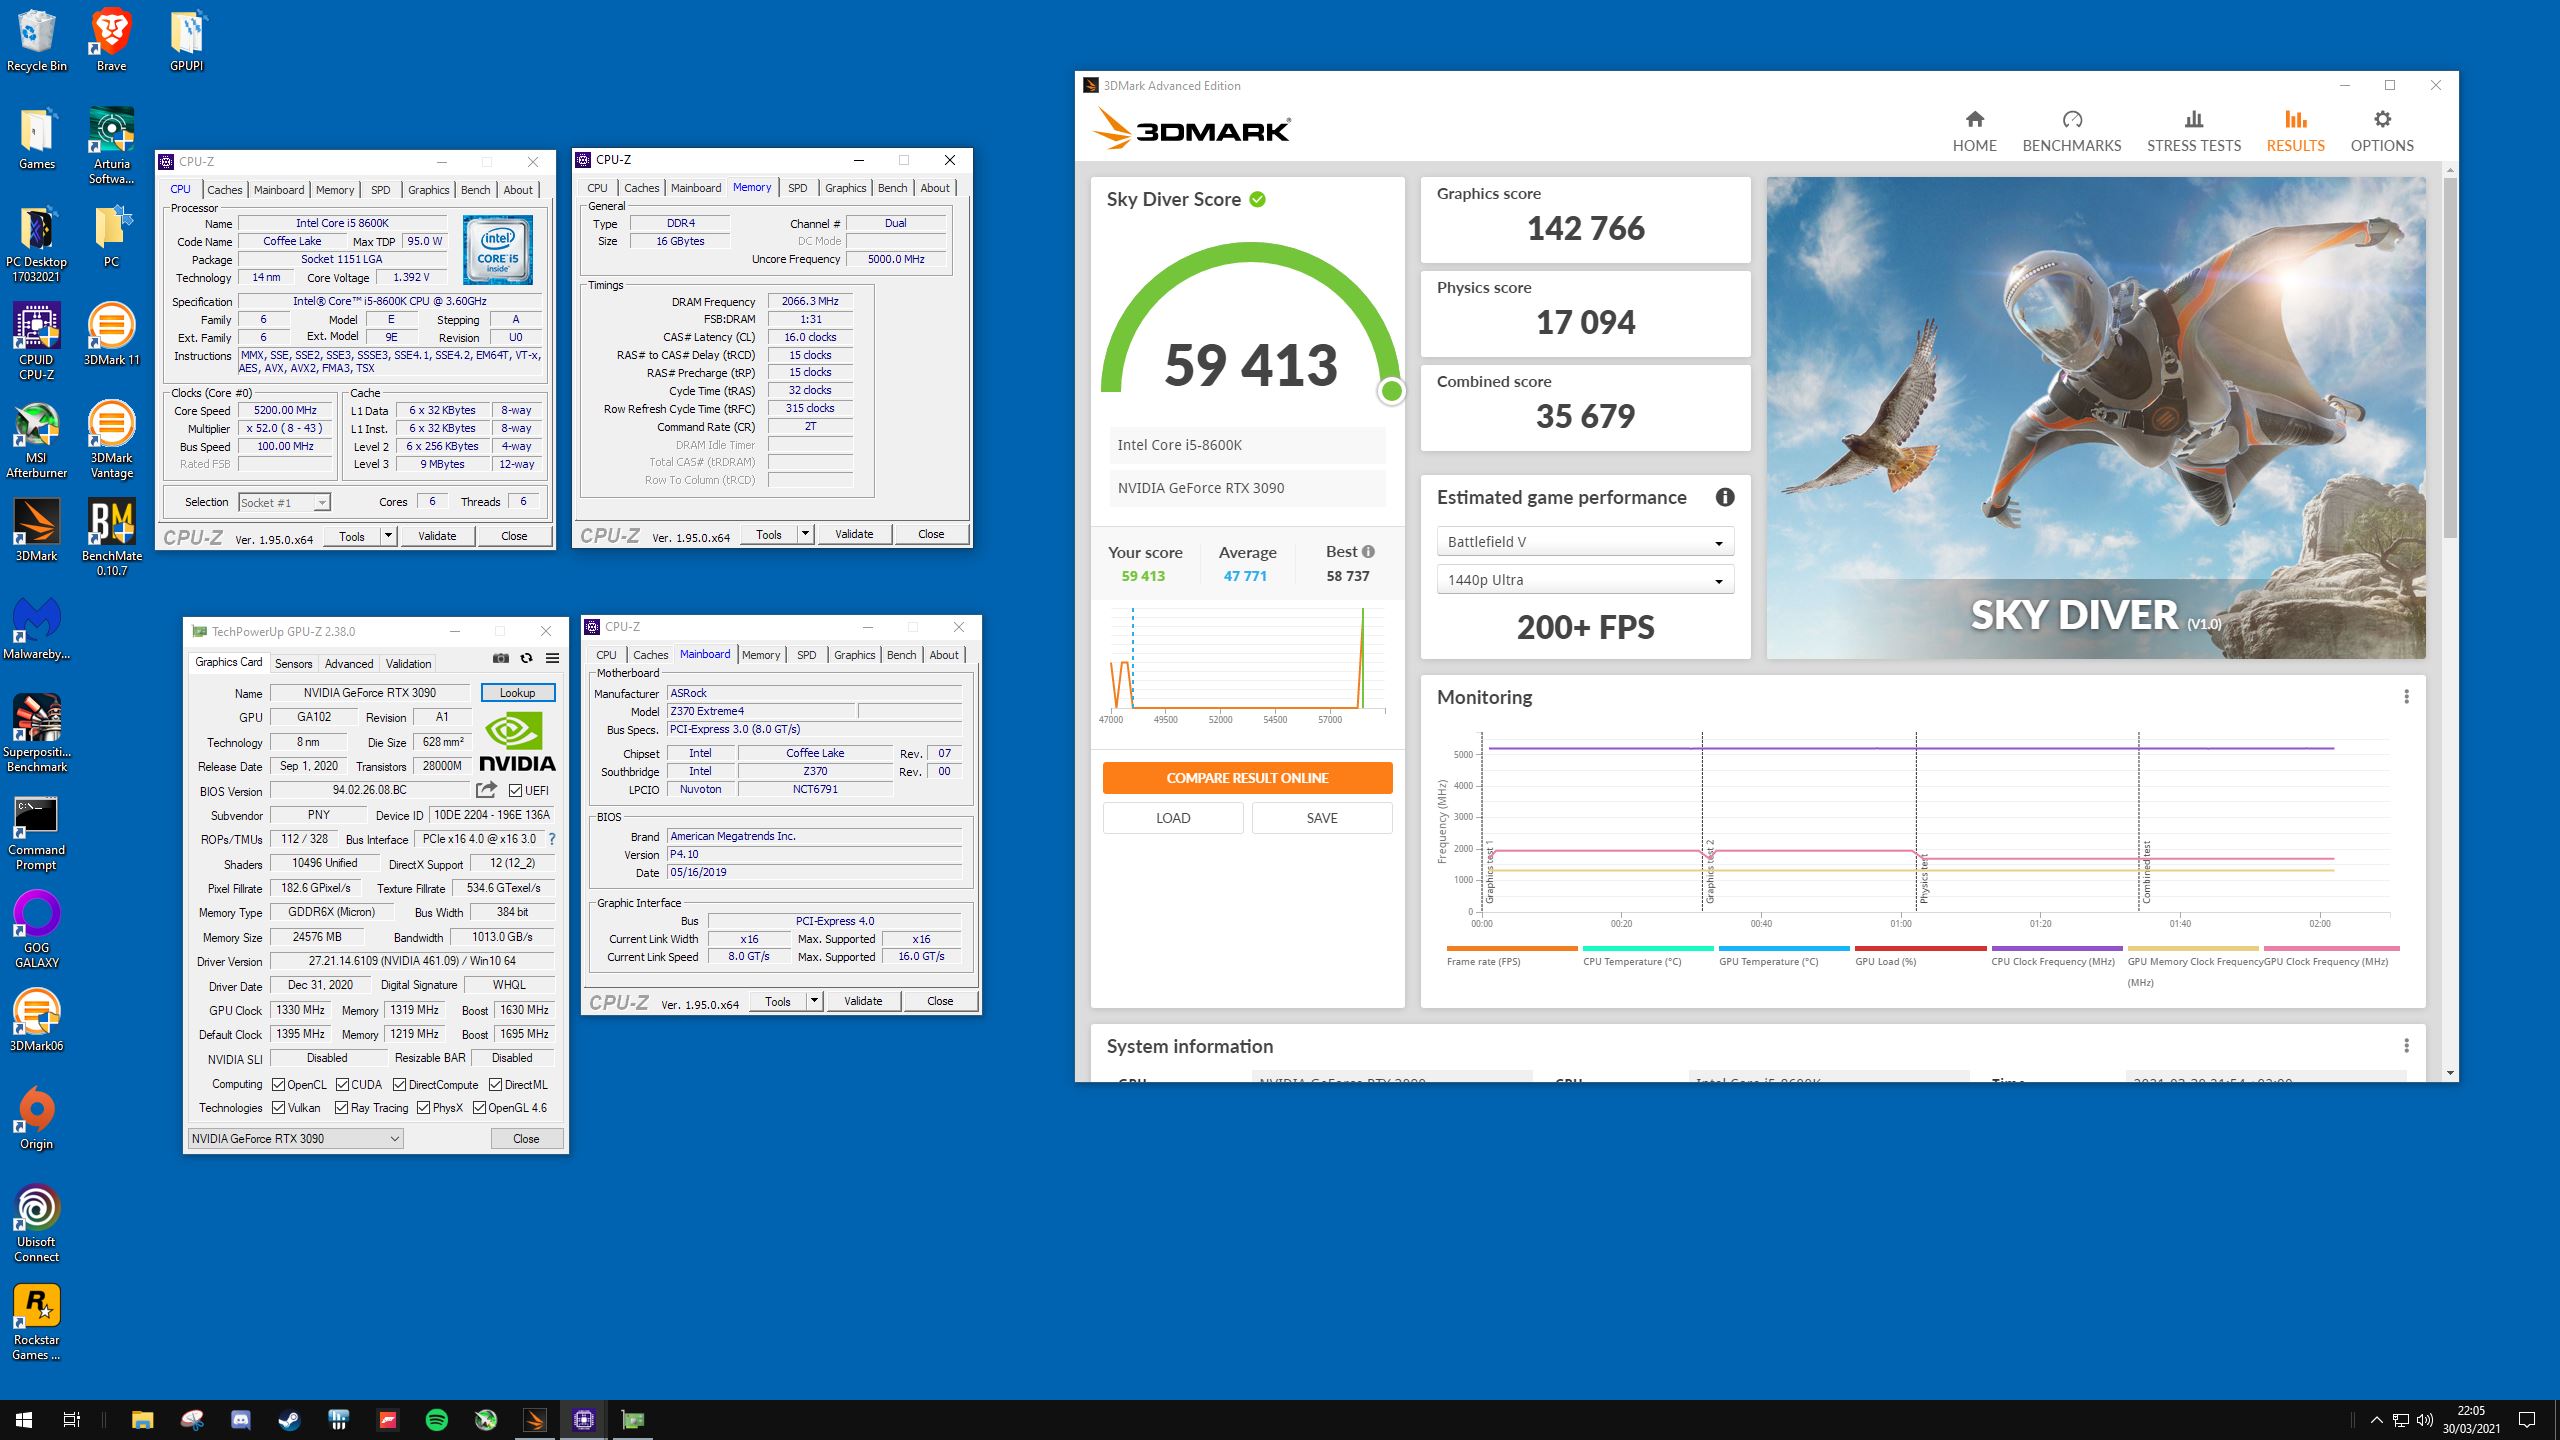Open the CPUID CPU-Z desktop shortcut
This screenshot has height=1440, width=2560.
(37, 342)
